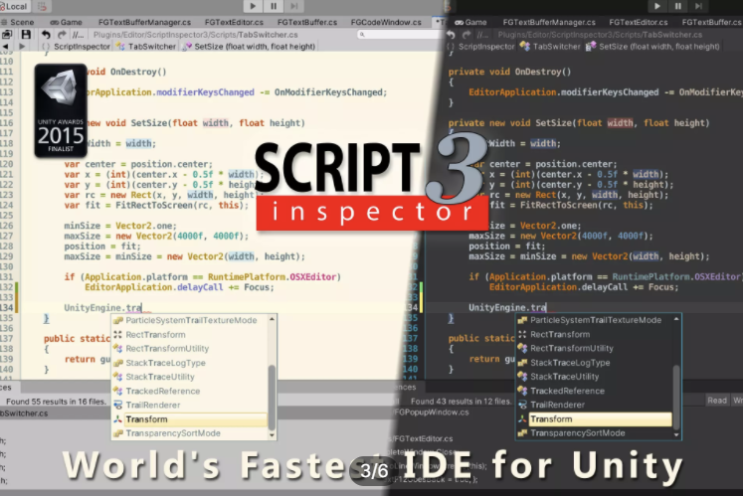
Task: Open SetSize member dropdown in dark breadcrumb
Action: 653,46
